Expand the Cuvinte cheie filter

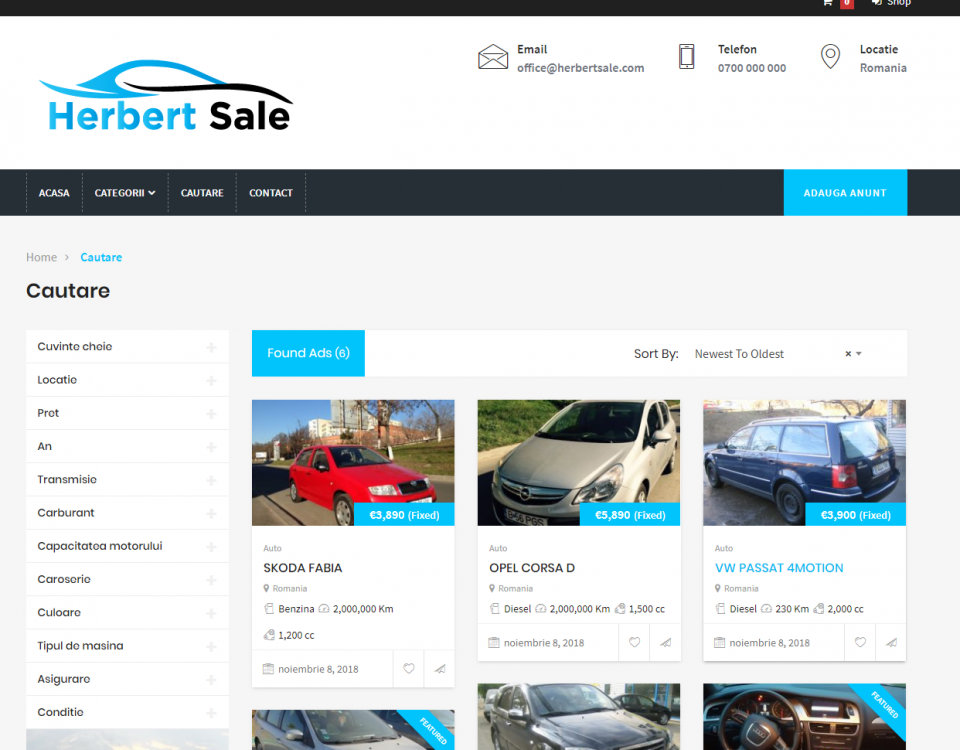127,347
